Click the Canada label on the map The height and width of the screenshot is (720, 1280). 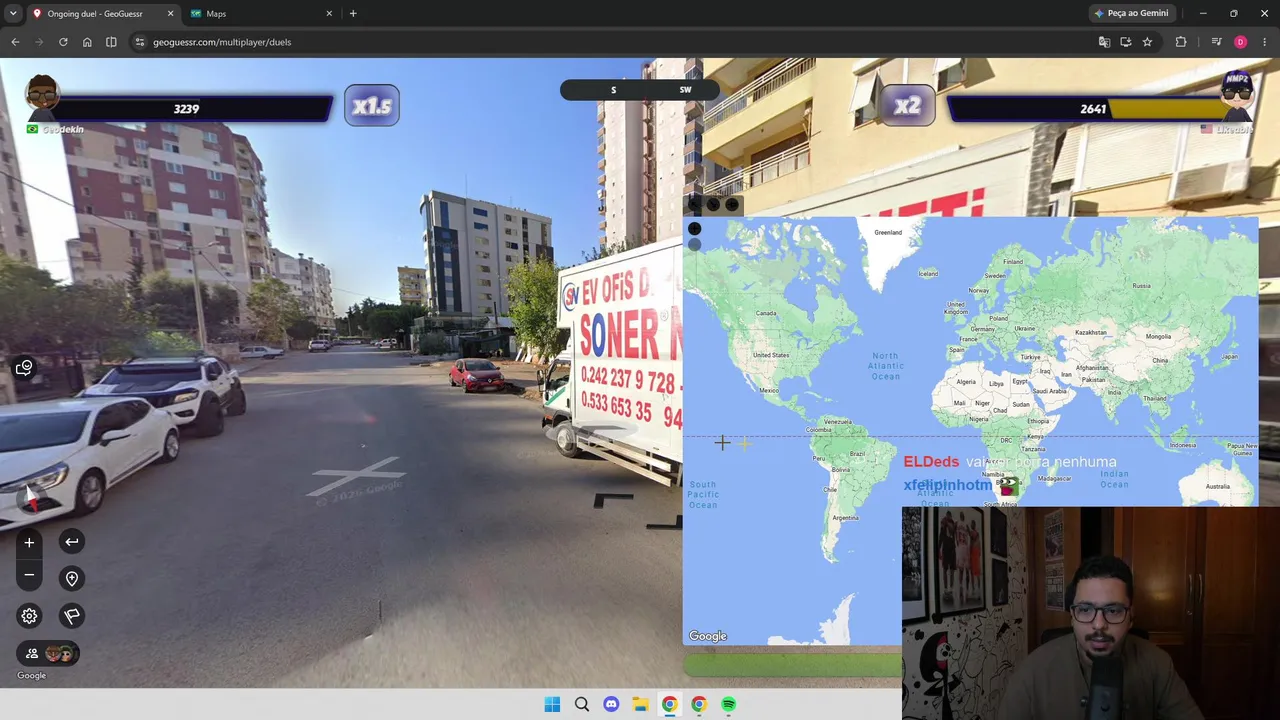coord(766,313)
